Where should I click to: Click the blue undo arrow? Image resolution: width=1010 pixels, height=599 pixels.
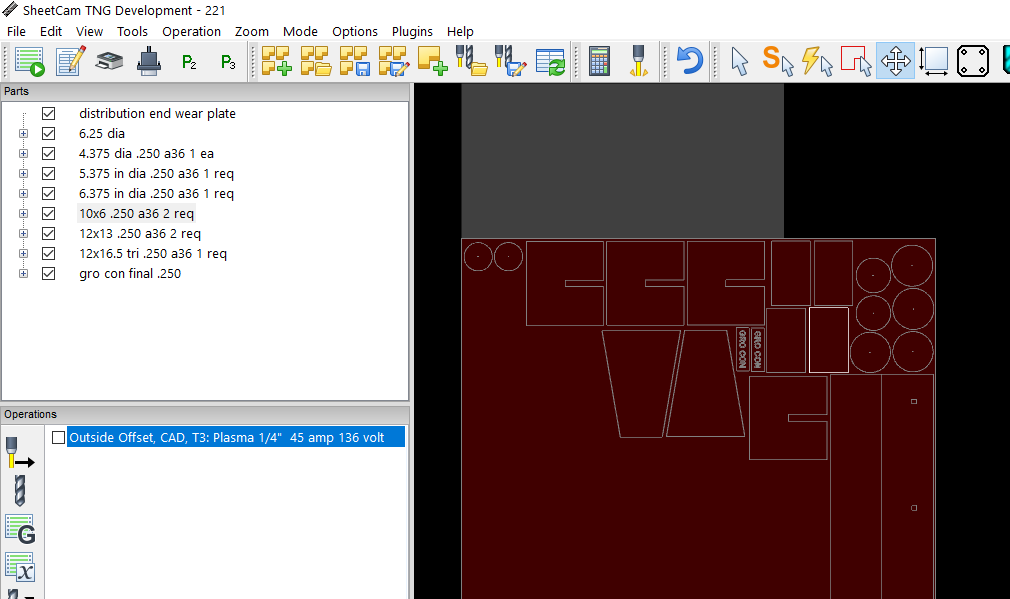point(689,62)
